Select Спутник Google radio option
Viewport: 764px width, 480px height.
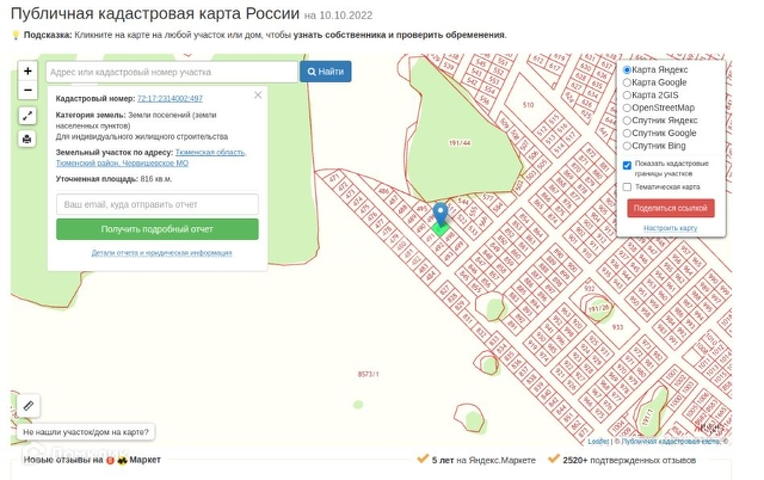pos(627,134)
